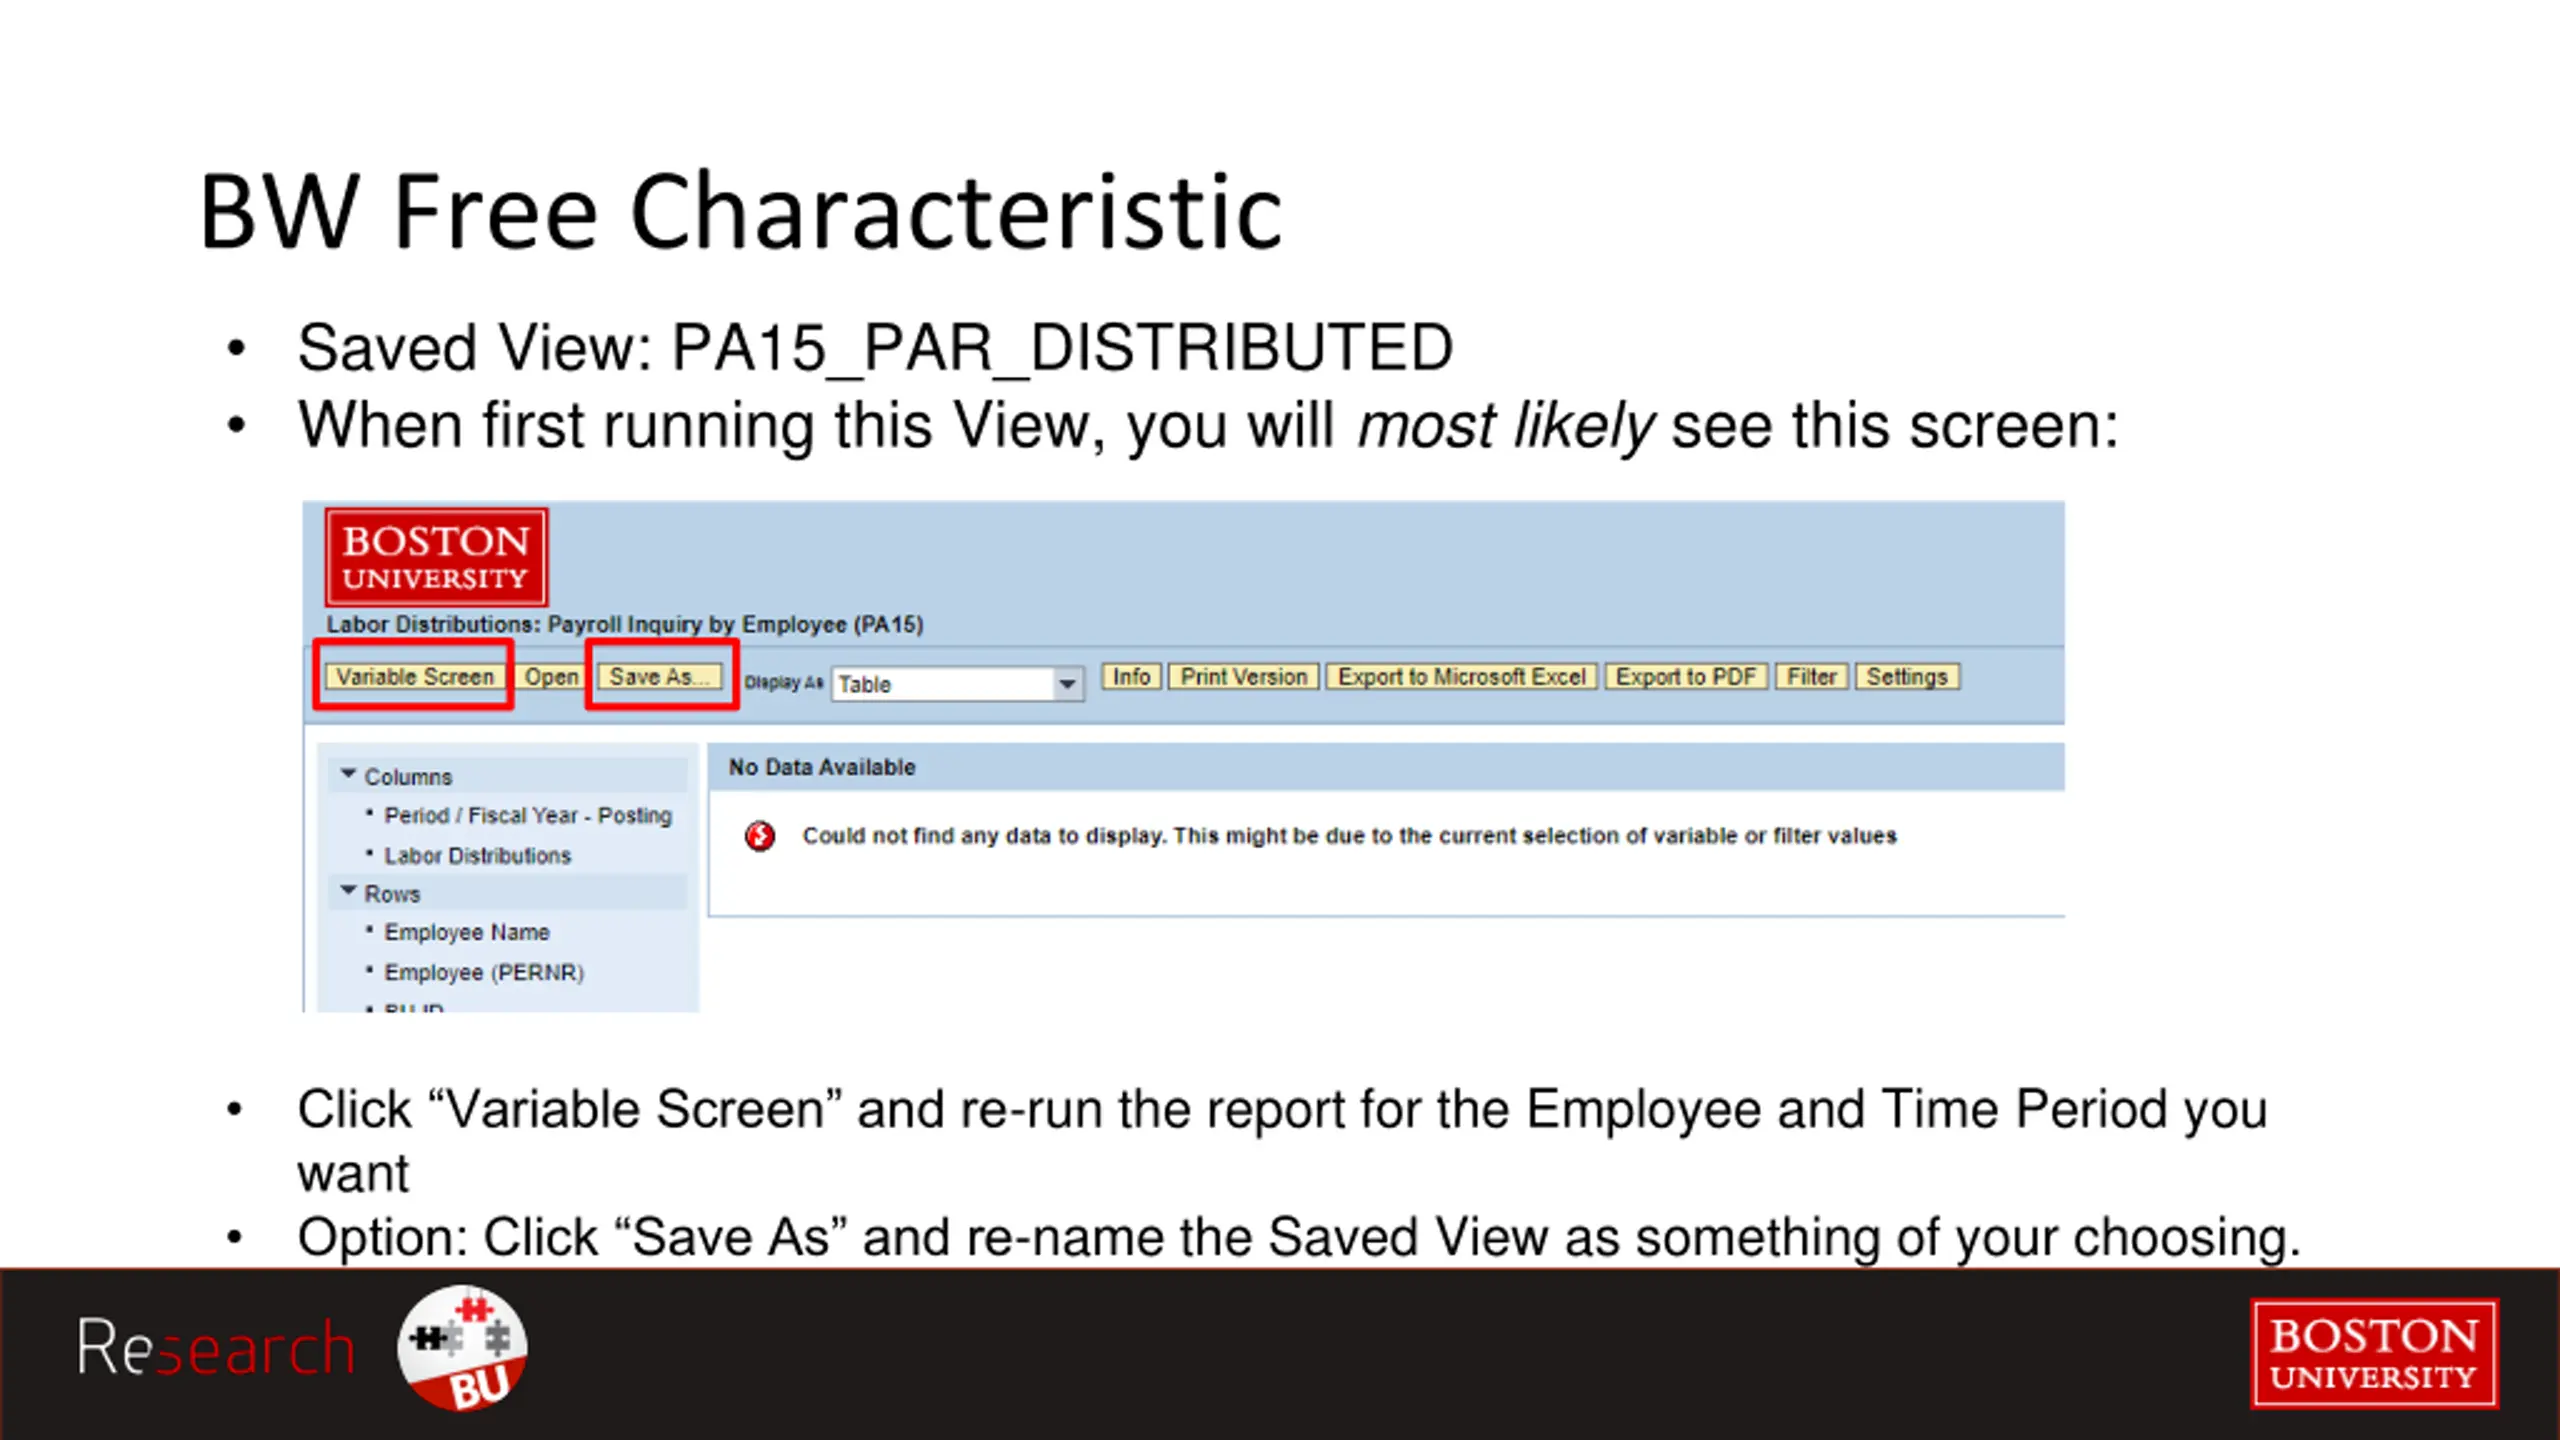Screen dimensions: 2560x1440
Task: Collapse the Rows section triangle
Action: [348, 891]
